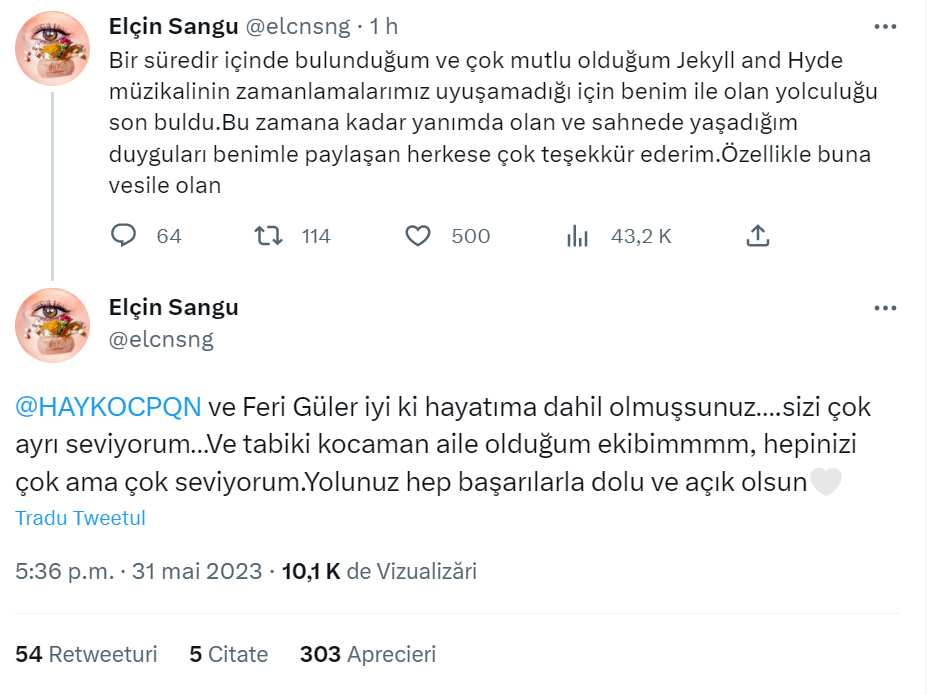This screenshot has width=937, height=695.
Task: Open the first tweet's three-dot menu
Action: point(885,27)
